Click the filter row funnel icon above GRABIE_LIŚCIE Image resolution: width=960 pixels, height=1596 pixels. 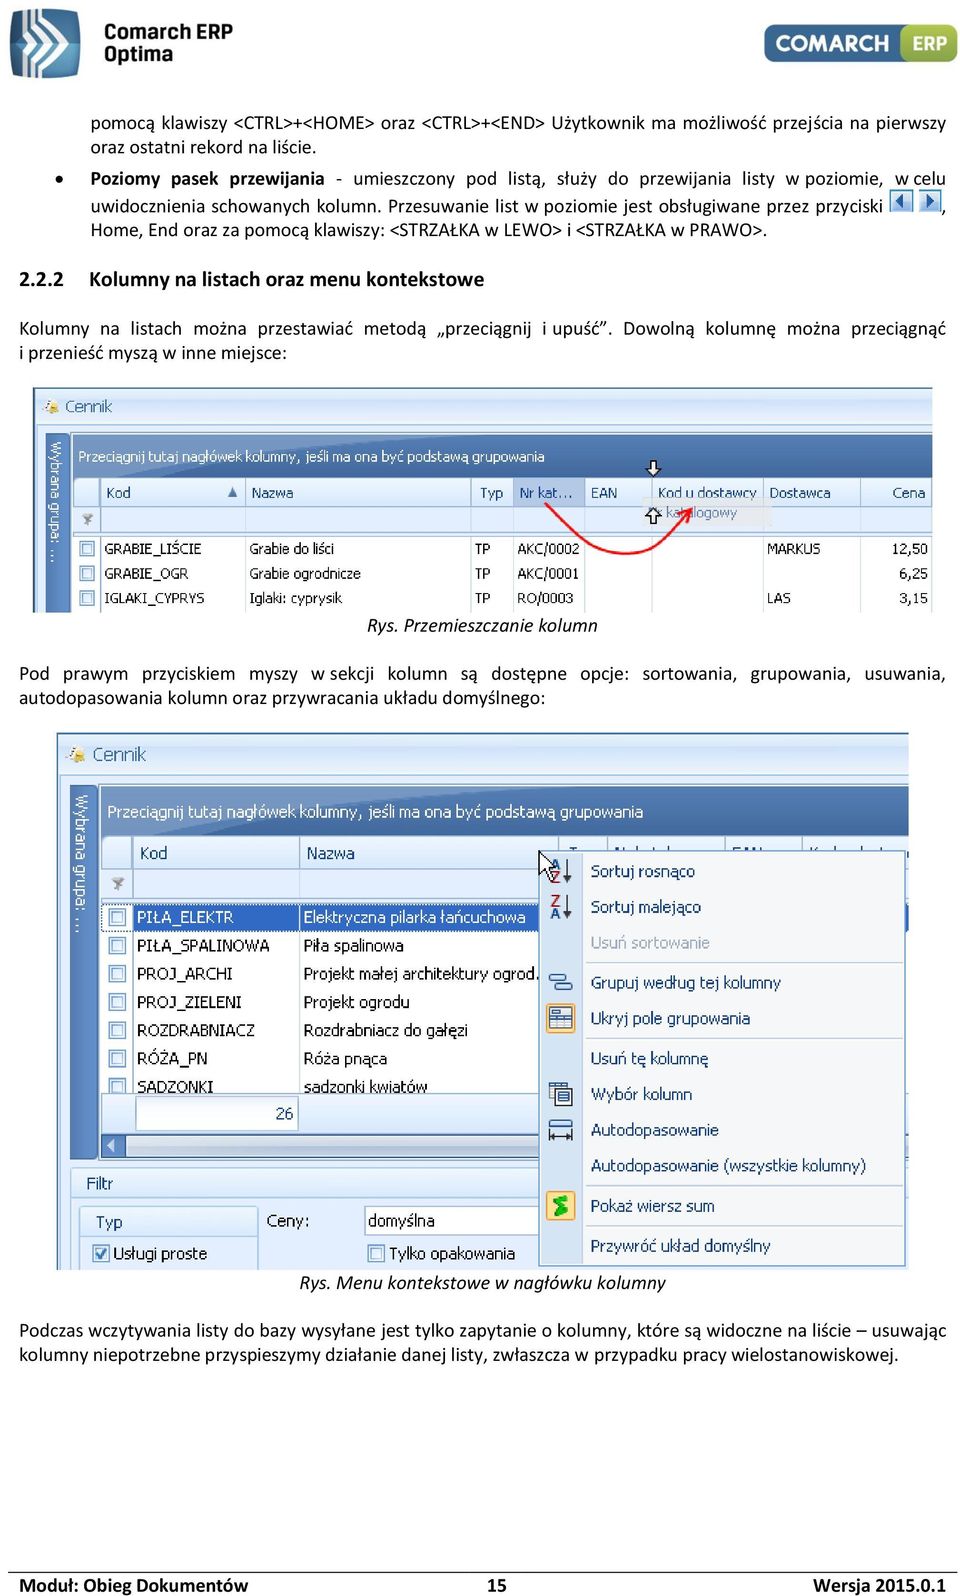[88, 519]
